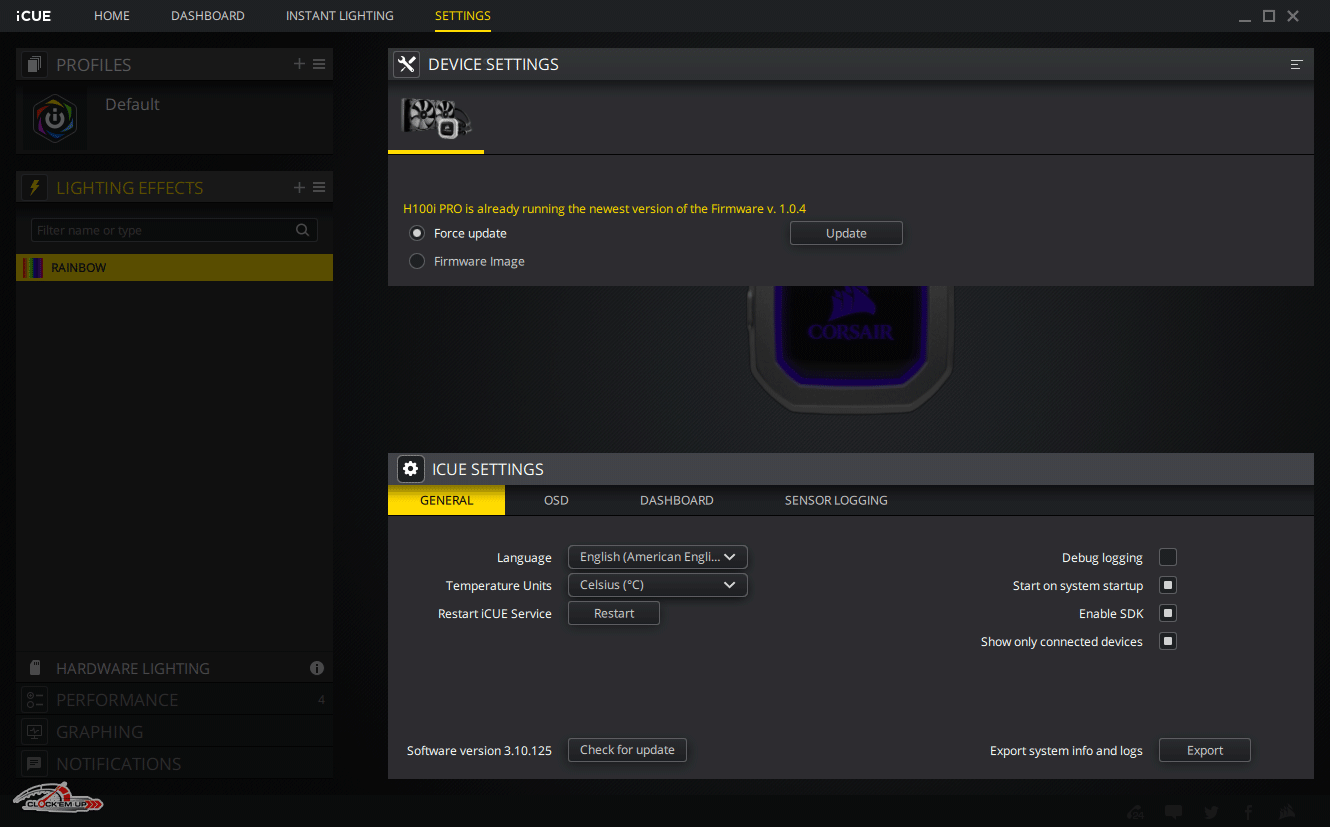Viewport: 1330px width, 827px height.
Task: Expand the Notifications section
Action: click(175, 764)
